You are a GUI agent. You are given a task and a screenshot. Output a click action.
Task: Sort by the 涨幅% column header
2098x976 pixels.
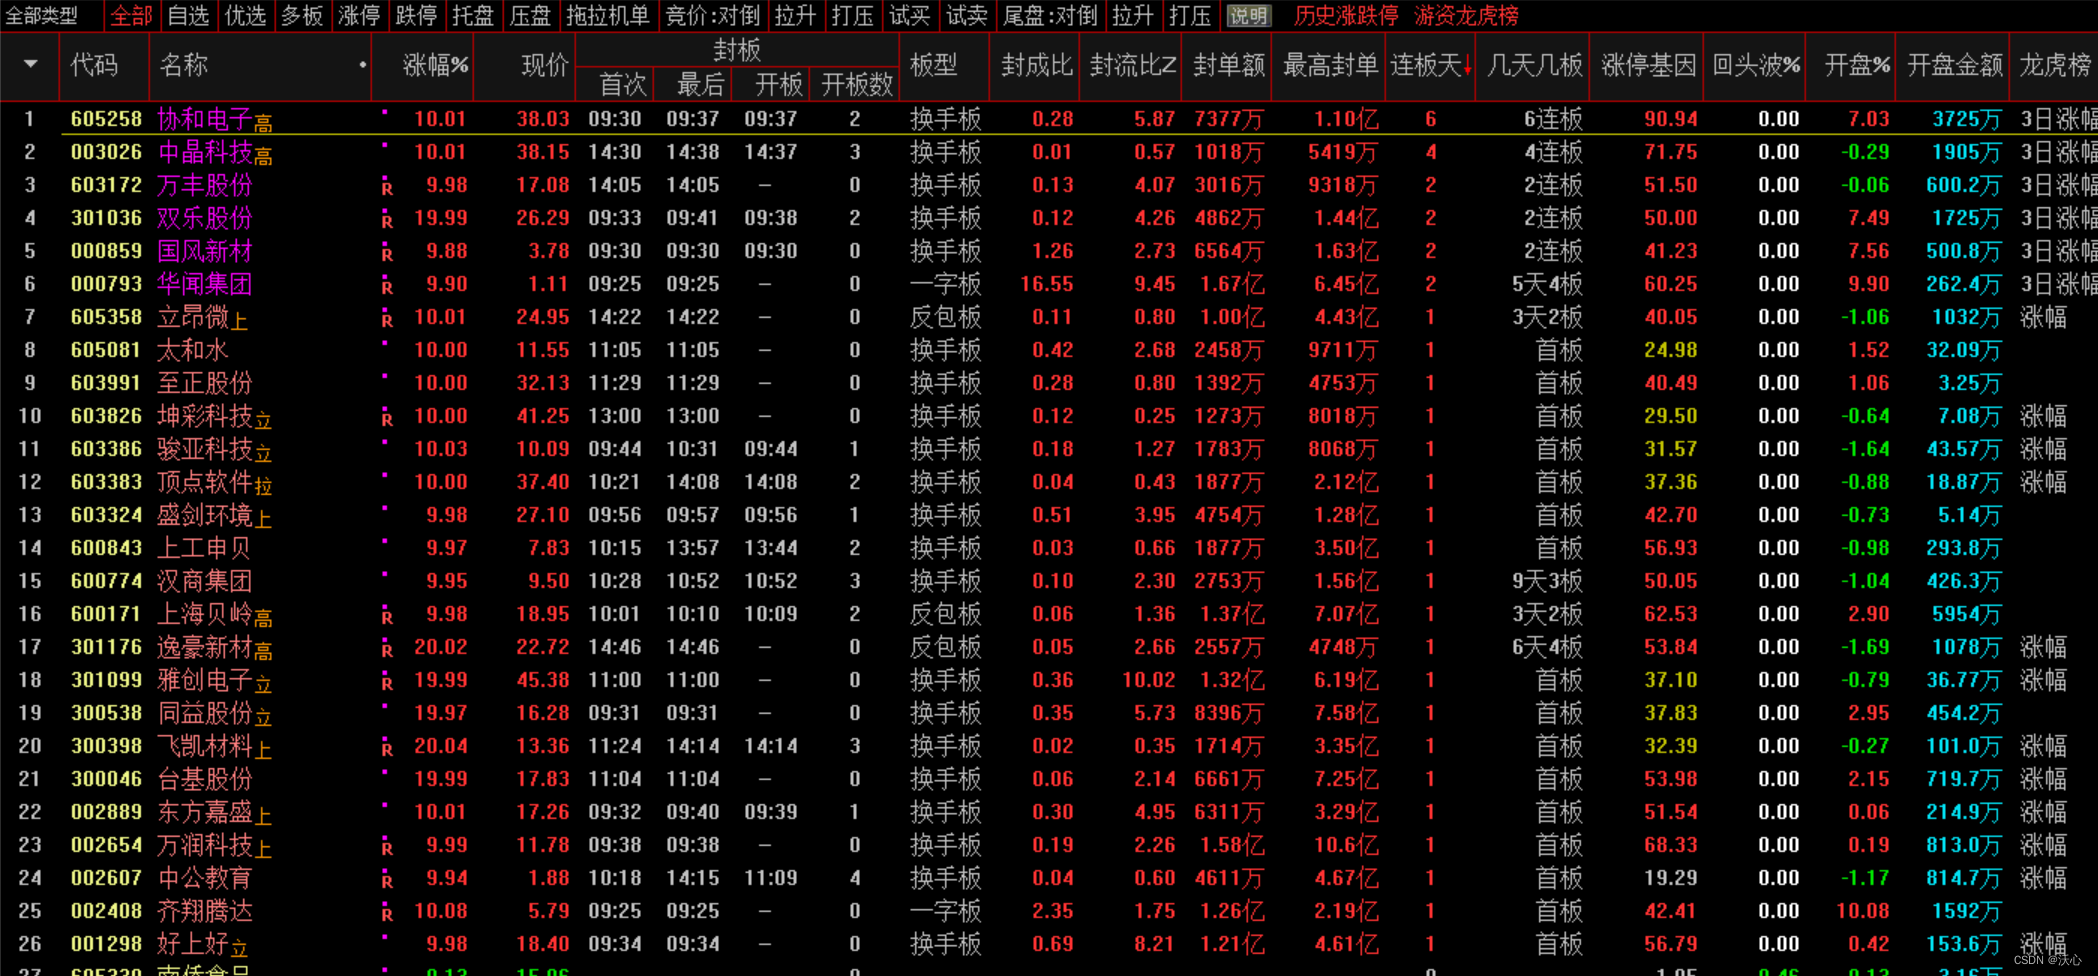tap(435, 65)
